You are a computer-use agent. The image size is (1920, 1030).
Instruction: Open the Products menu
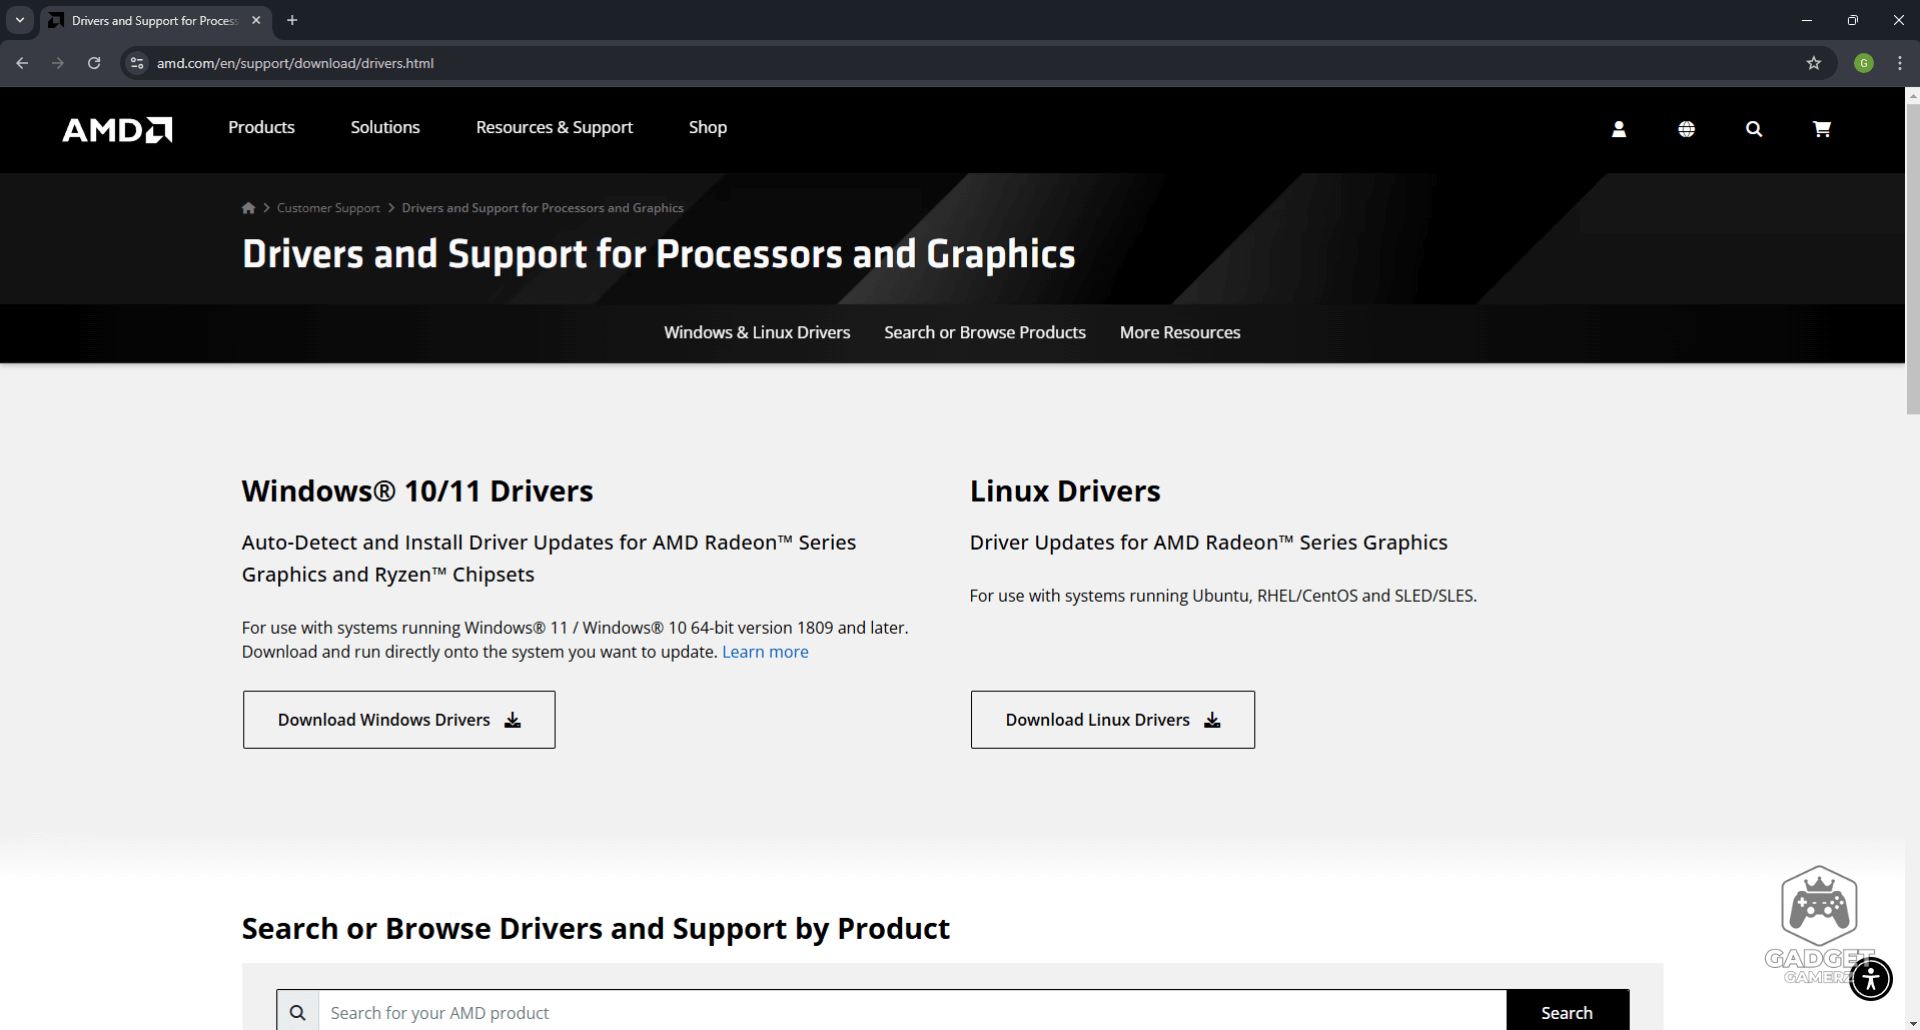coord(261,127)
